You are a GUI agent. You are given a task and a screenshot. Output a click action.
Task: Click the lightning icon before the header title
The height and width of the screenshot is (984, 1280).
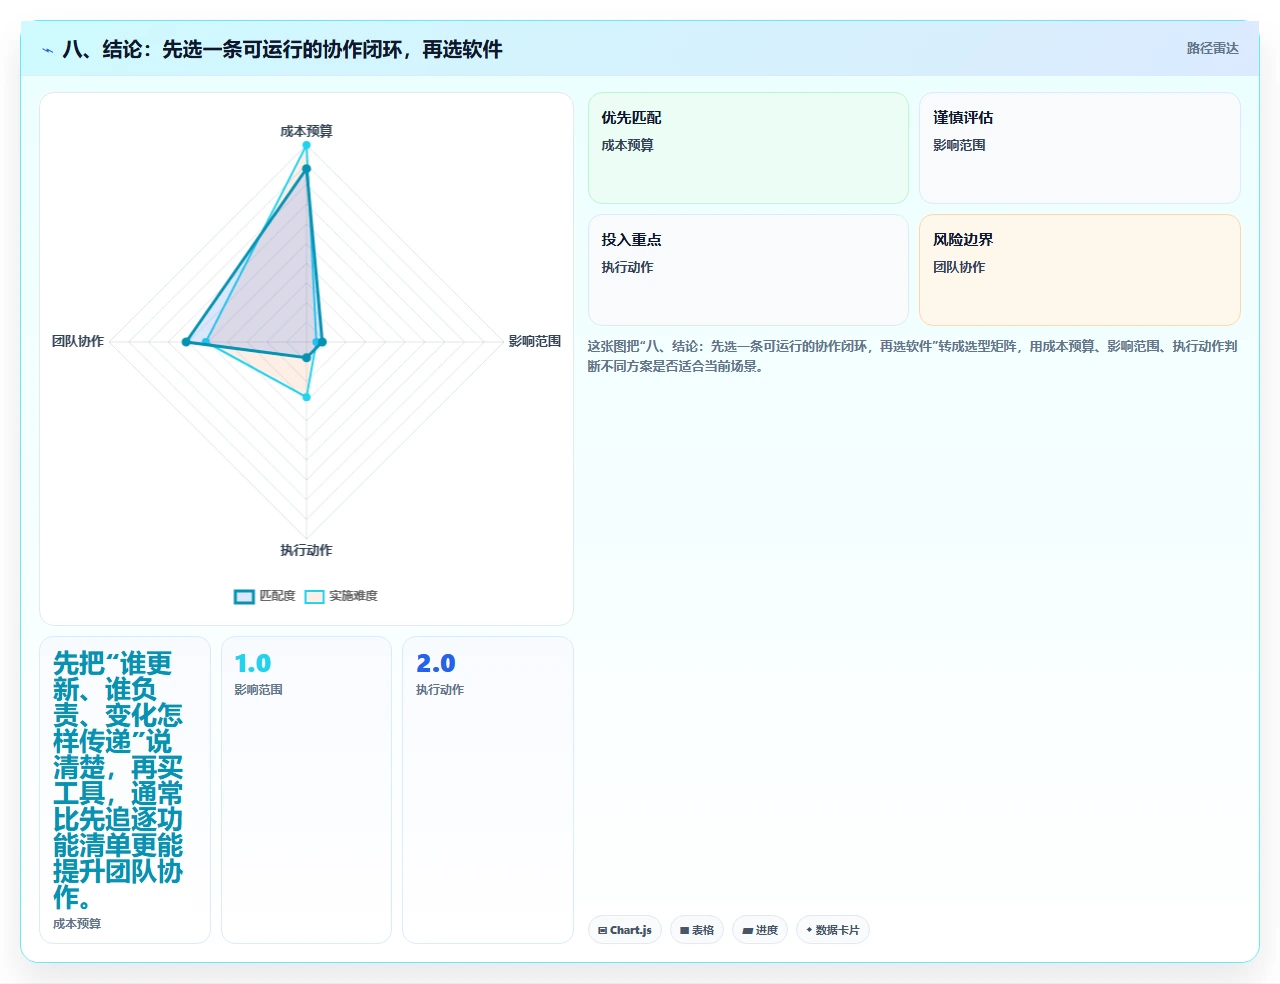[x=47, y=50]
